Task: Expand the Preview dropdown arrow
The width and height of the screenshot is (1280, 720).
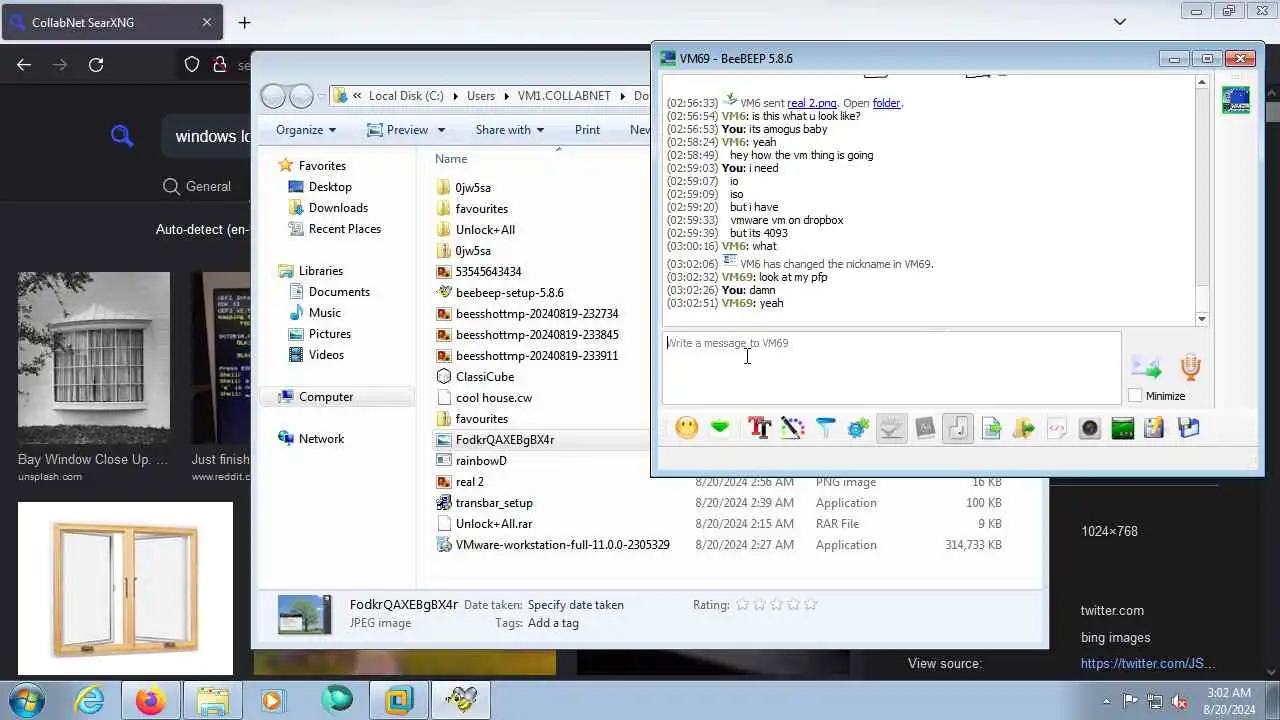Action: pyautogui.click(x=441, y=130)
